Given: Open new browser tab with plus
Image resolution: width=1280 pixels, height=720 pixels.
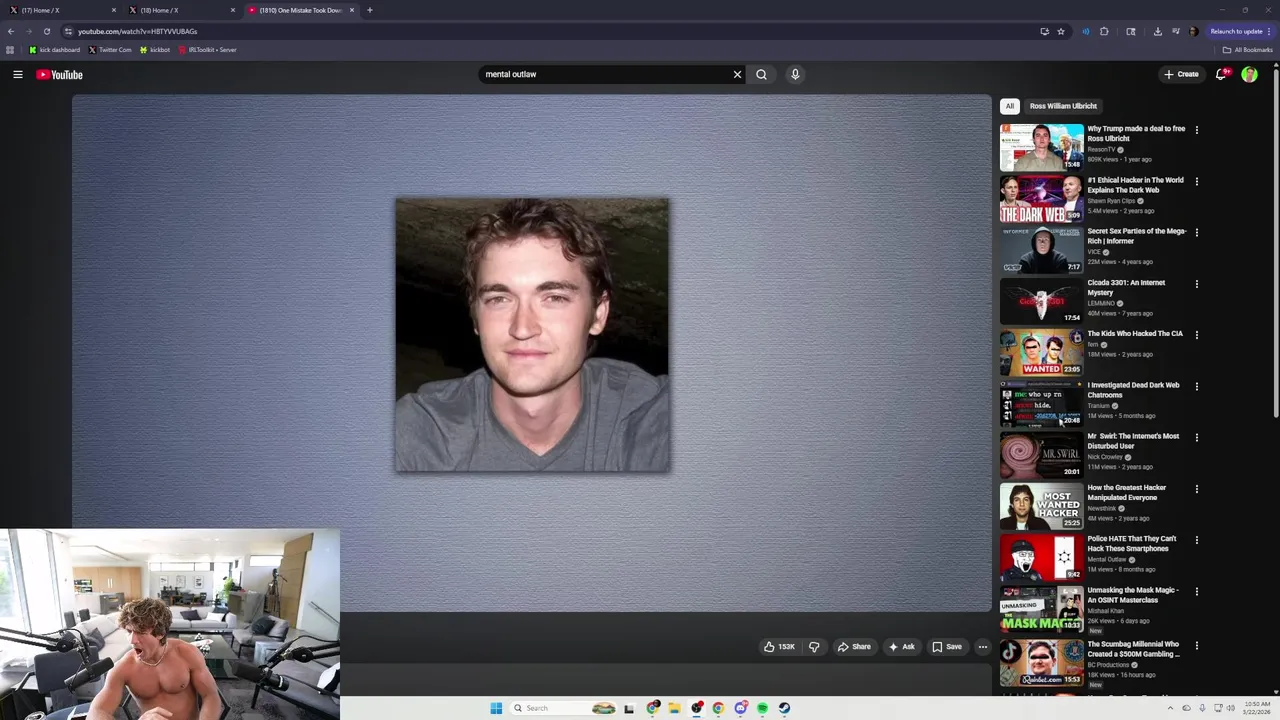Looking at the screenshot, I should tap(370, 10).
